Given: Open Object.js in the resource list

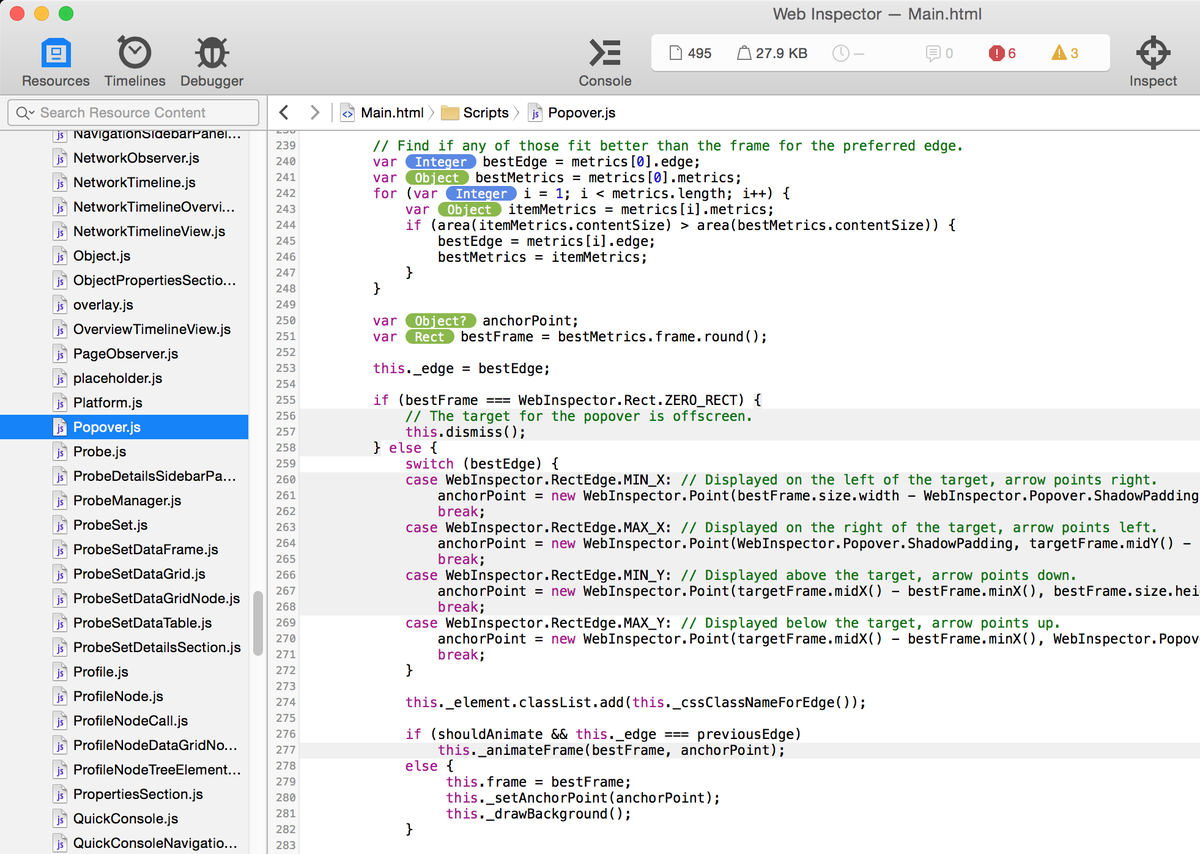Looking at the screenshot, I should point(124,256).
